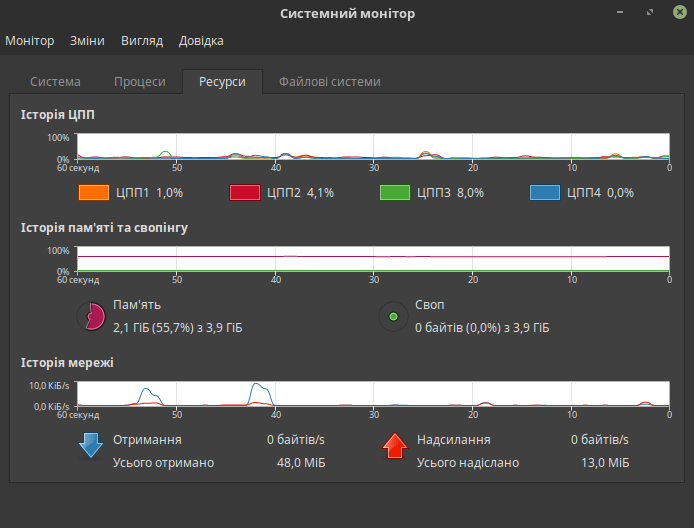Switch to the Система tab
This screenshot has width=694, height=528.
(x=55, y=82)
